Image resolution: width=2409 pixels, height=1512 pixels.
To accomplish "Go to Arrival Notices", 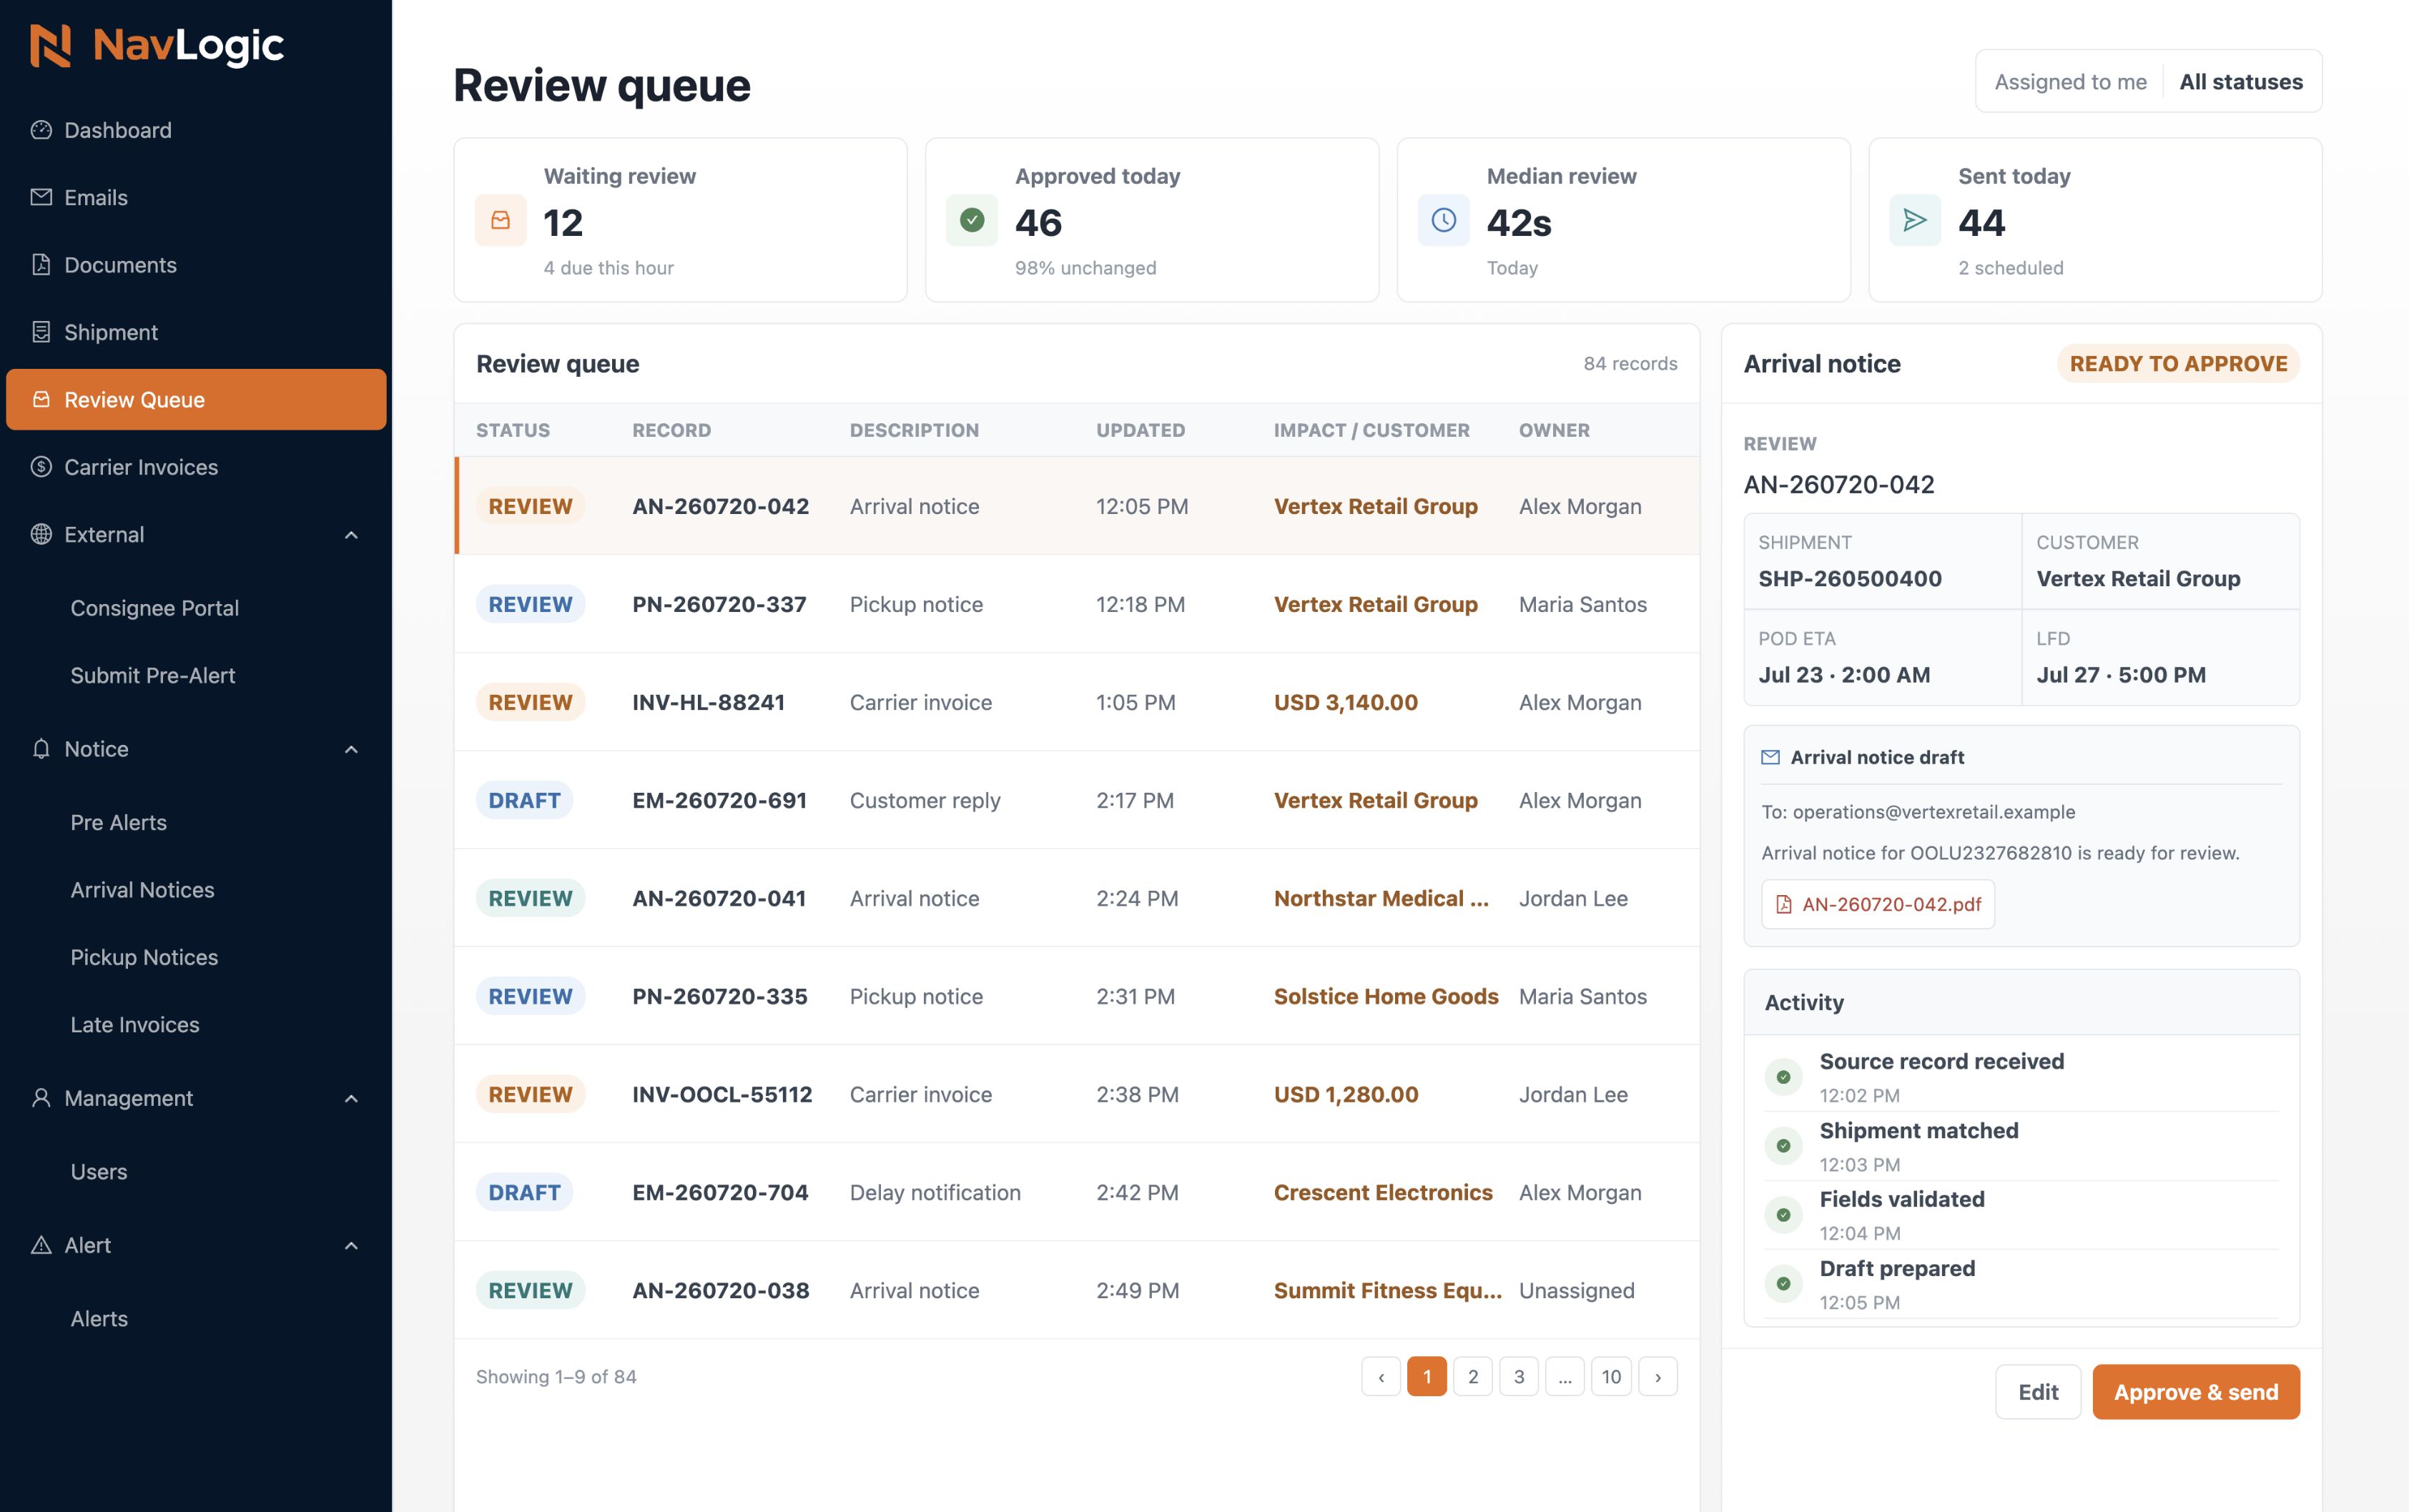I will [x=142, y=889].
